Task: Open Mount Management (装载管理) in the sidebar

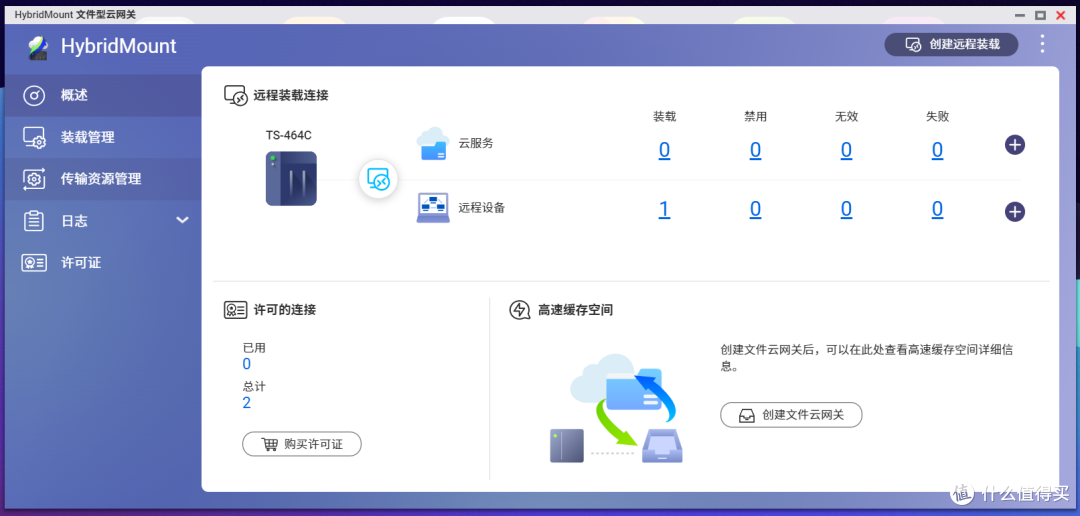Action: click(103, 138)
